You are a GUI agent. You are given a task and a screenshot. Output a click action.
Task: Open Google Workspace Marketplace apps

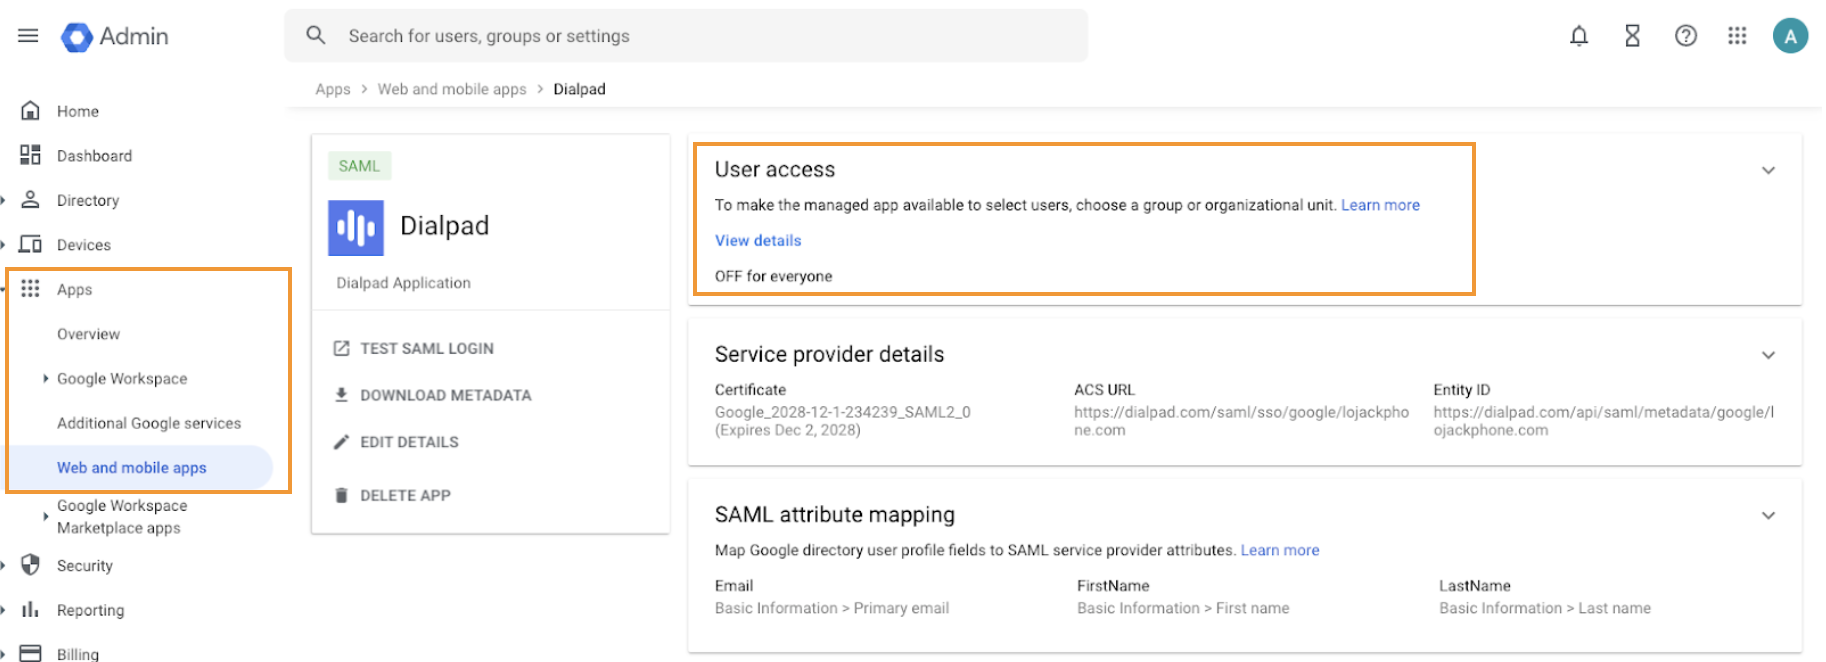point(122,517)
